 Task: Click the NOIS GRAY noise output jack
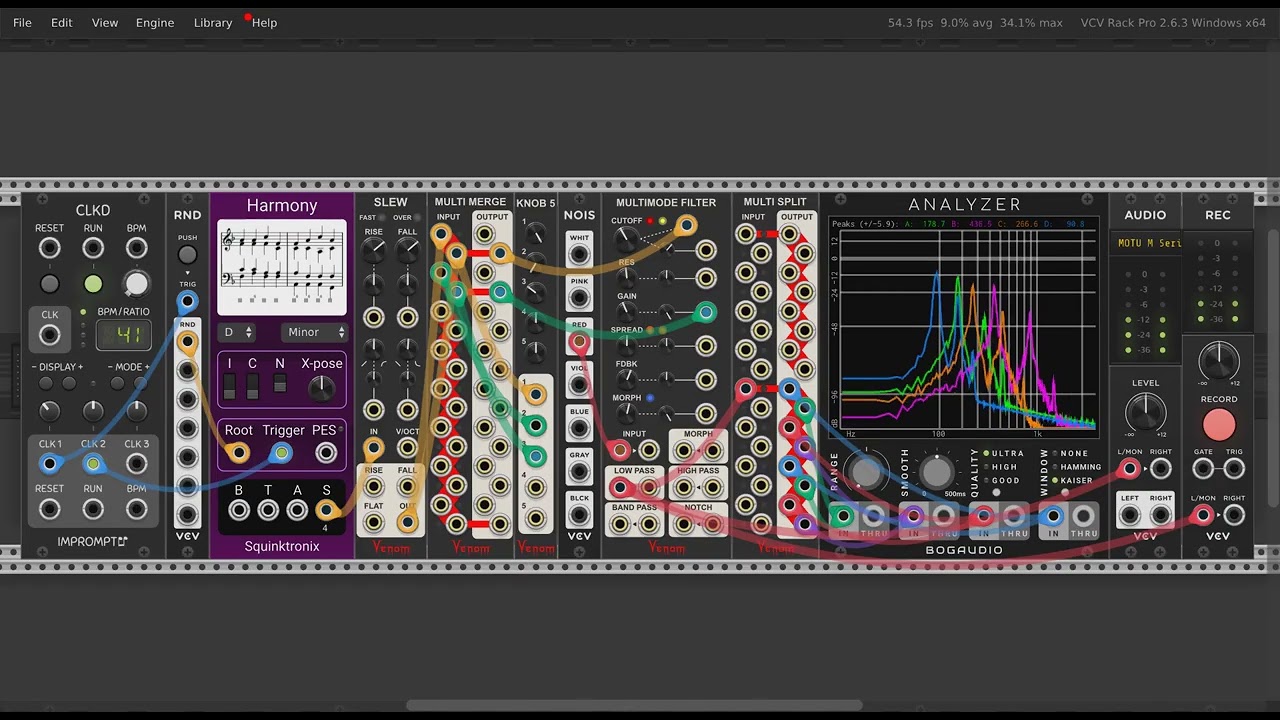(x=579, y=471)
